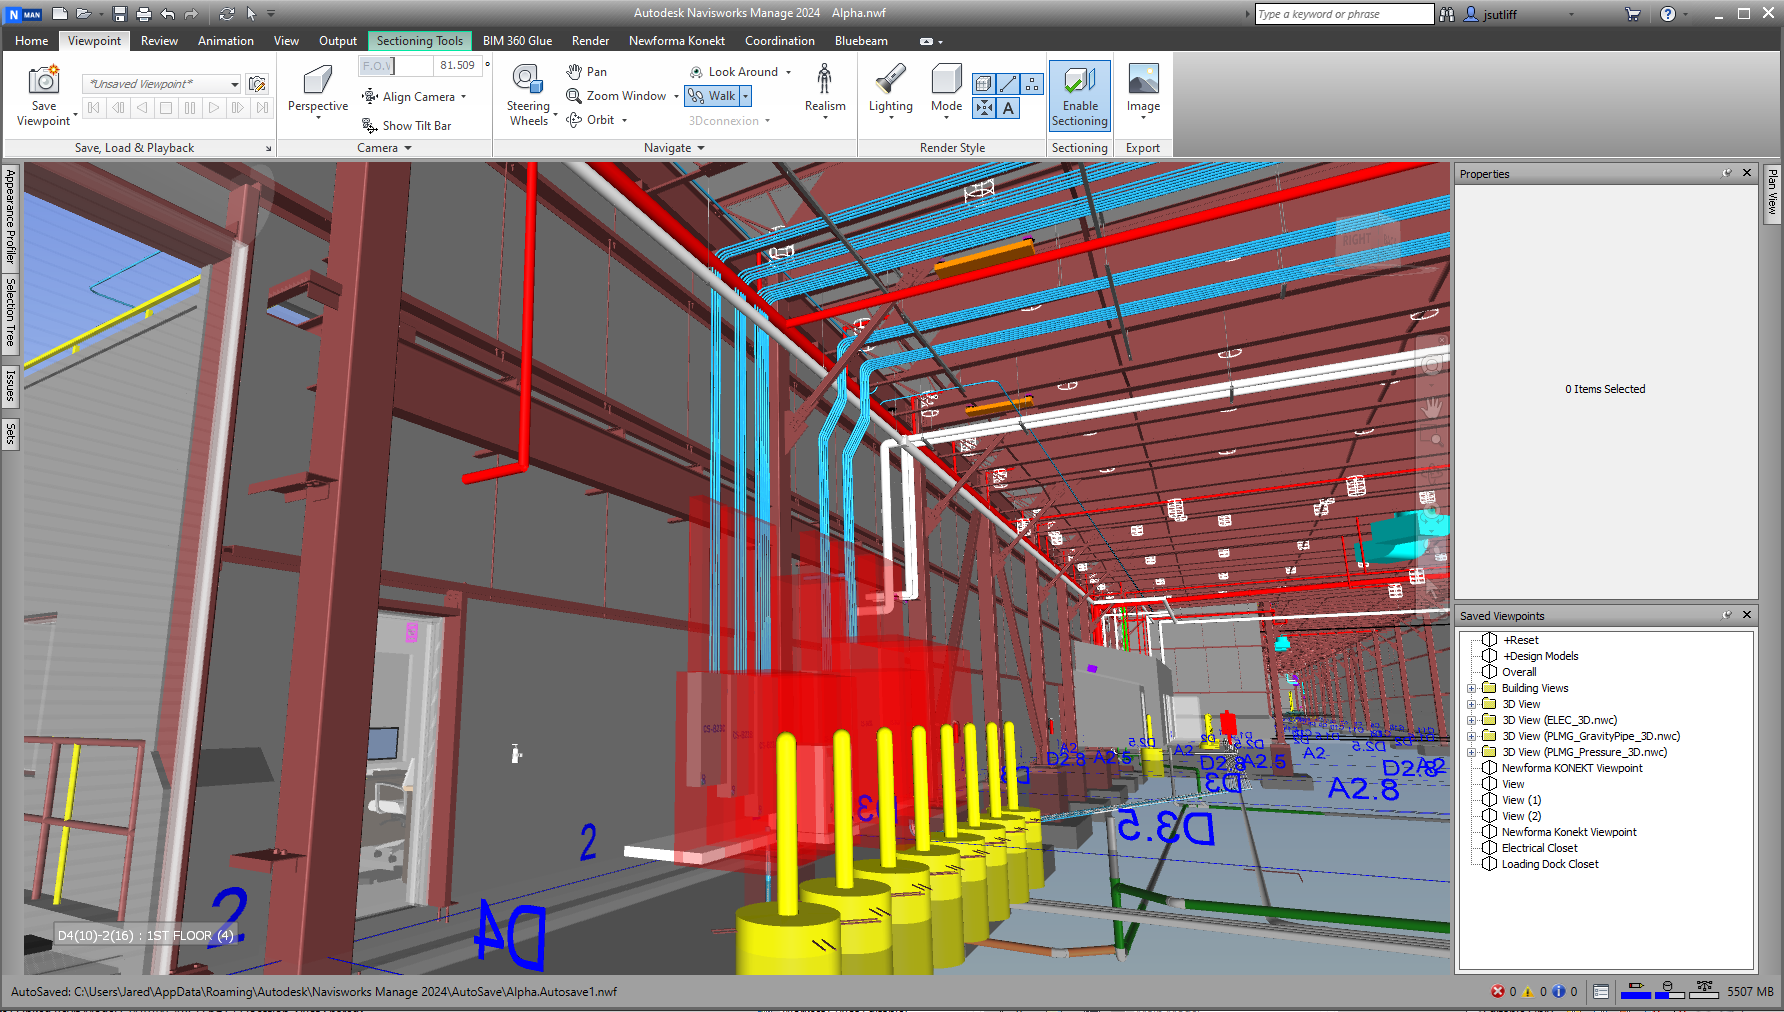
Task: Toggle Snap Points render style button
Action: point(984,108)
